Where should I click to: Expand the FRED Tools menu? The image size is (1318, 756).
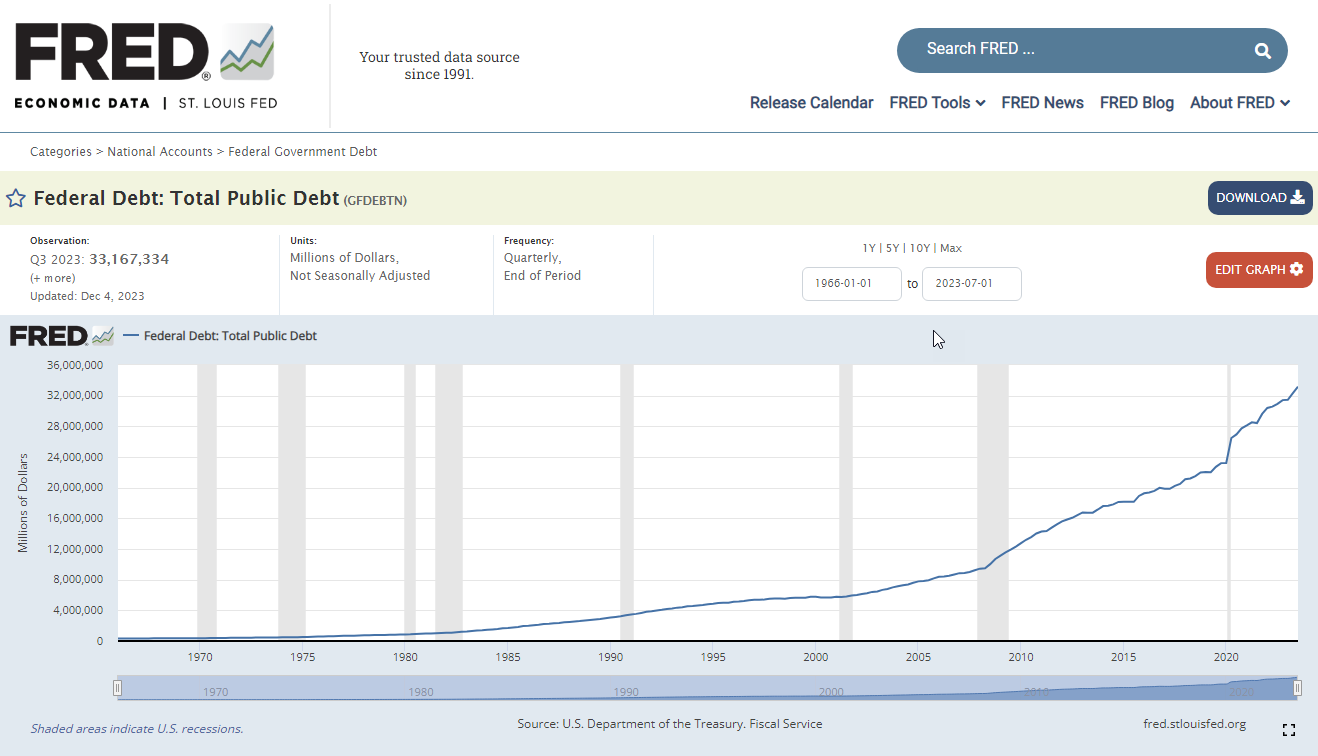point(937,103)
